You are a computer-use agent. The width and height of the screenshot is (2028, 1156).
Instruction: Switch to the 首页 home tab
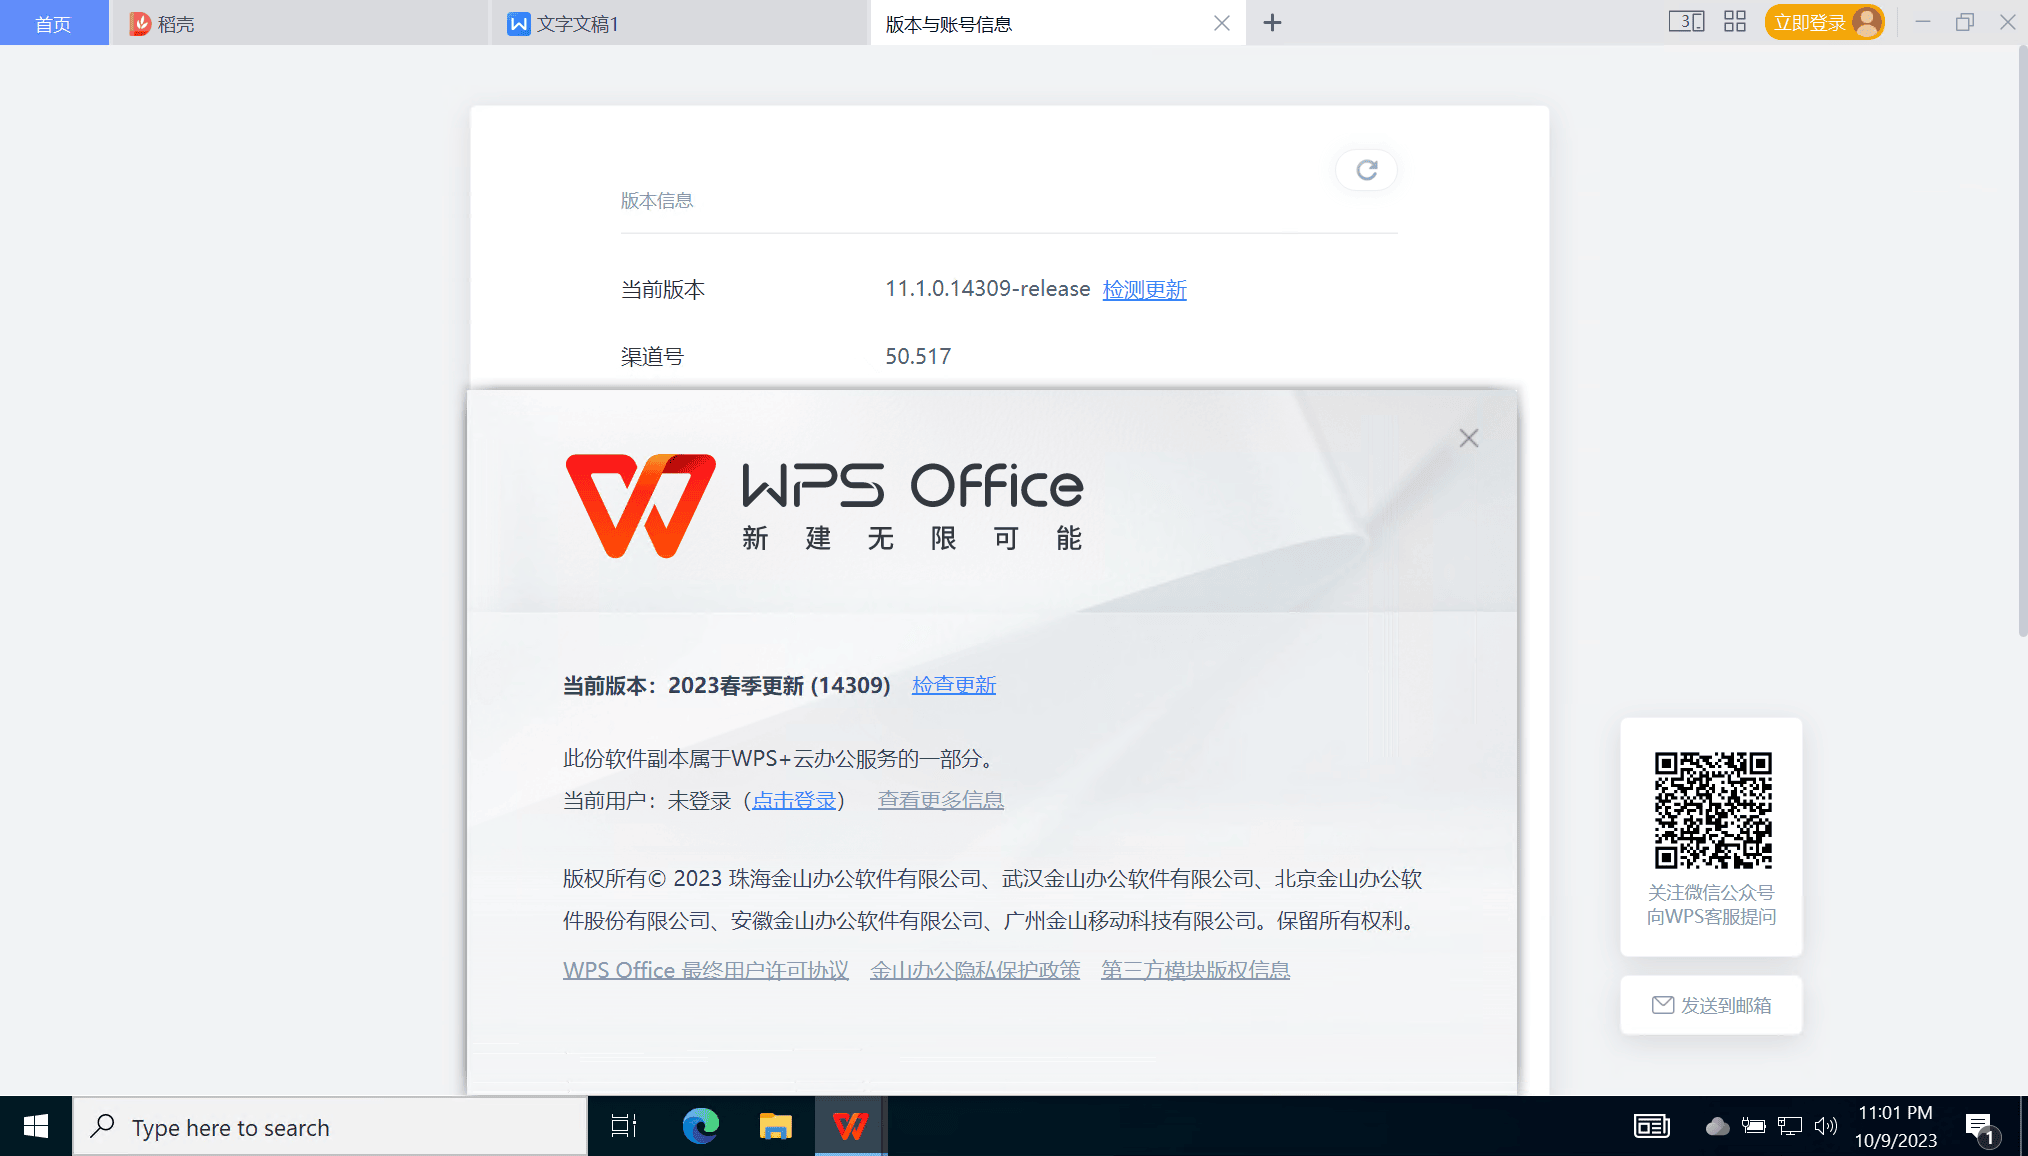[53, 23]
